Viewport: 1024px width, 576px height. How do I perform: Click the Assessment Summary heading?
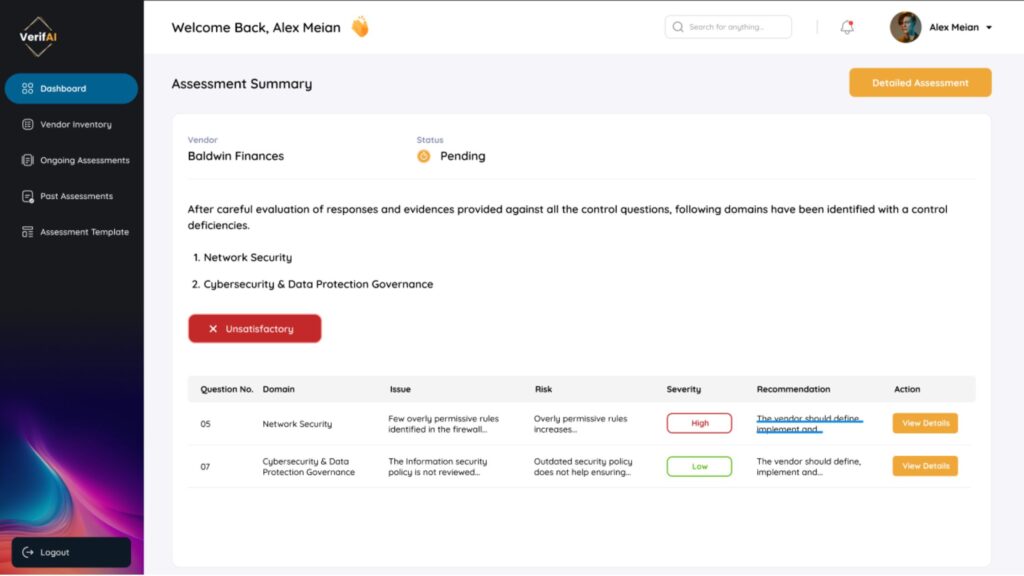(x=242, y=84)
